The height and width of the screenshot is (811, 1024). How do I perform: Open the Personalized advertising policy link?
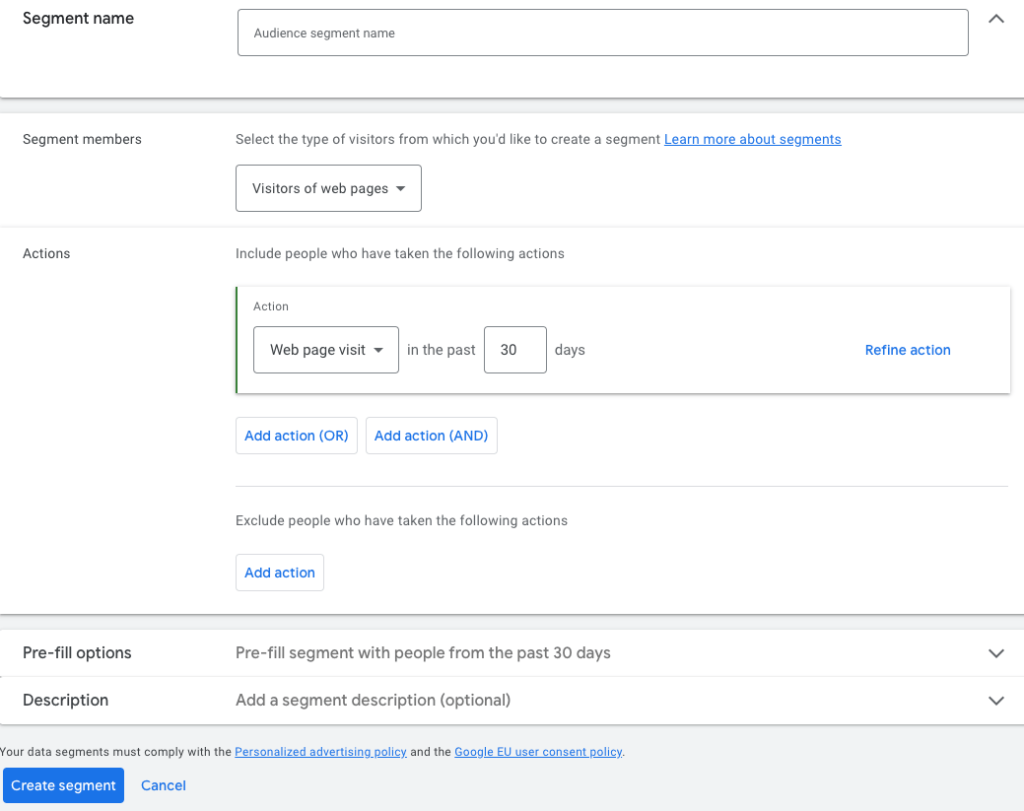(320, 752)
